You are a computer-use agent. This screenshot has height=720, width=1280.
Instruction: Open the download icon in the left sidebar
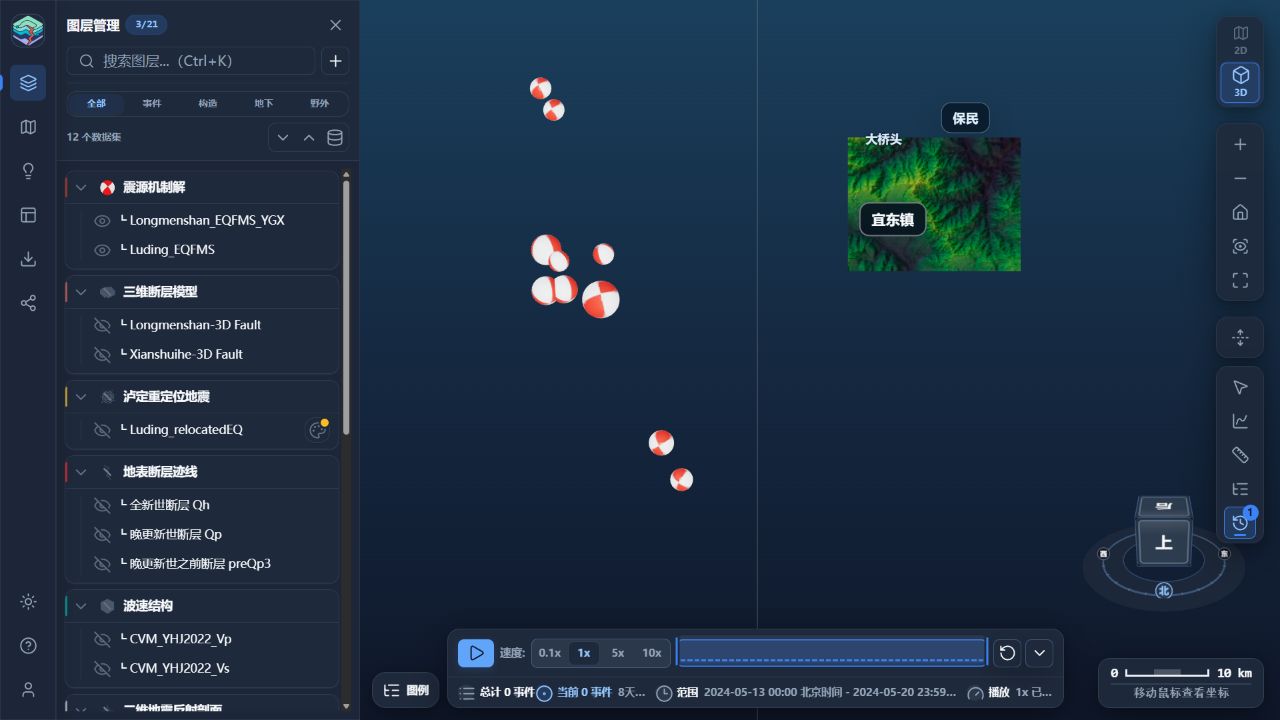28,259
